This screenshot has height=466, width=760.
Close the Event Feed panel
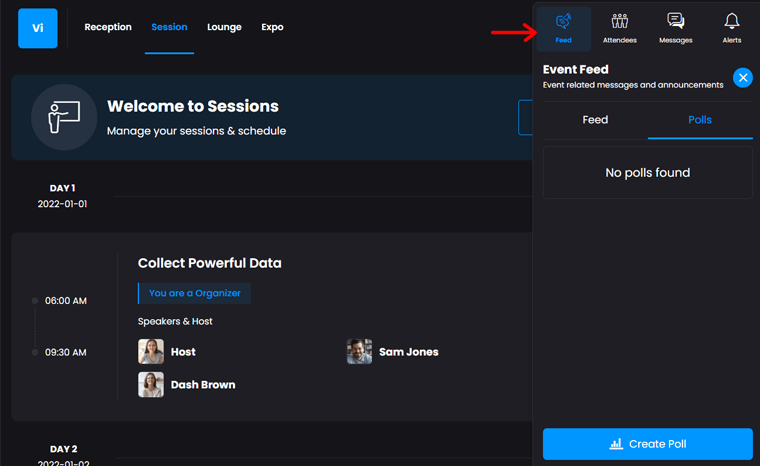[742, 78]
